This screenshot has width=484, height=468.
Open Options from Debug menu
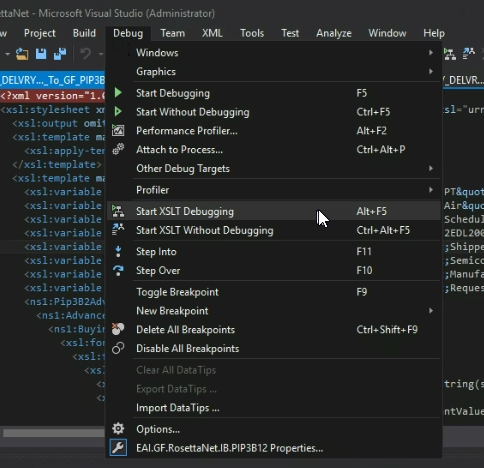click(274, 429)
